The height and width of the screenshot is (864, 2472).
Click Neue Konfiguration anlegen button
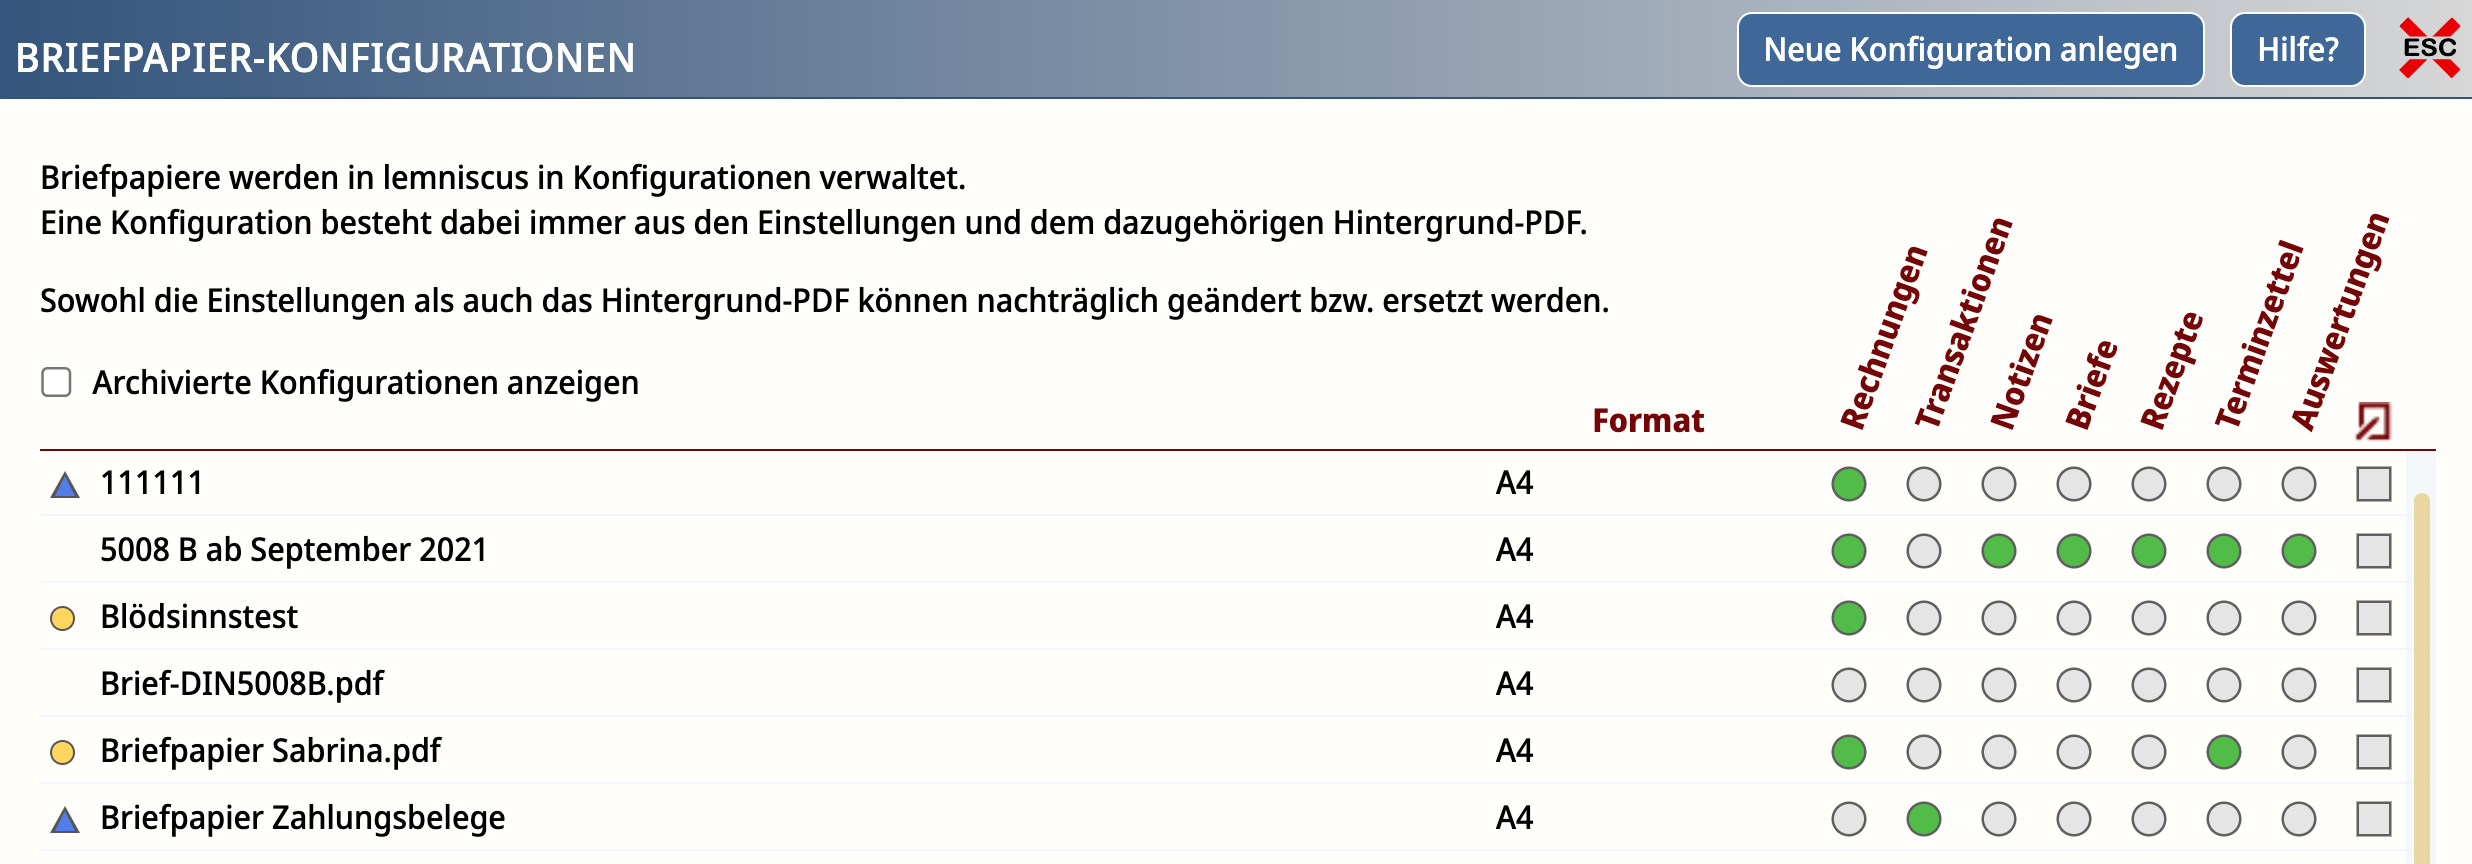(x=1970, y=50)
